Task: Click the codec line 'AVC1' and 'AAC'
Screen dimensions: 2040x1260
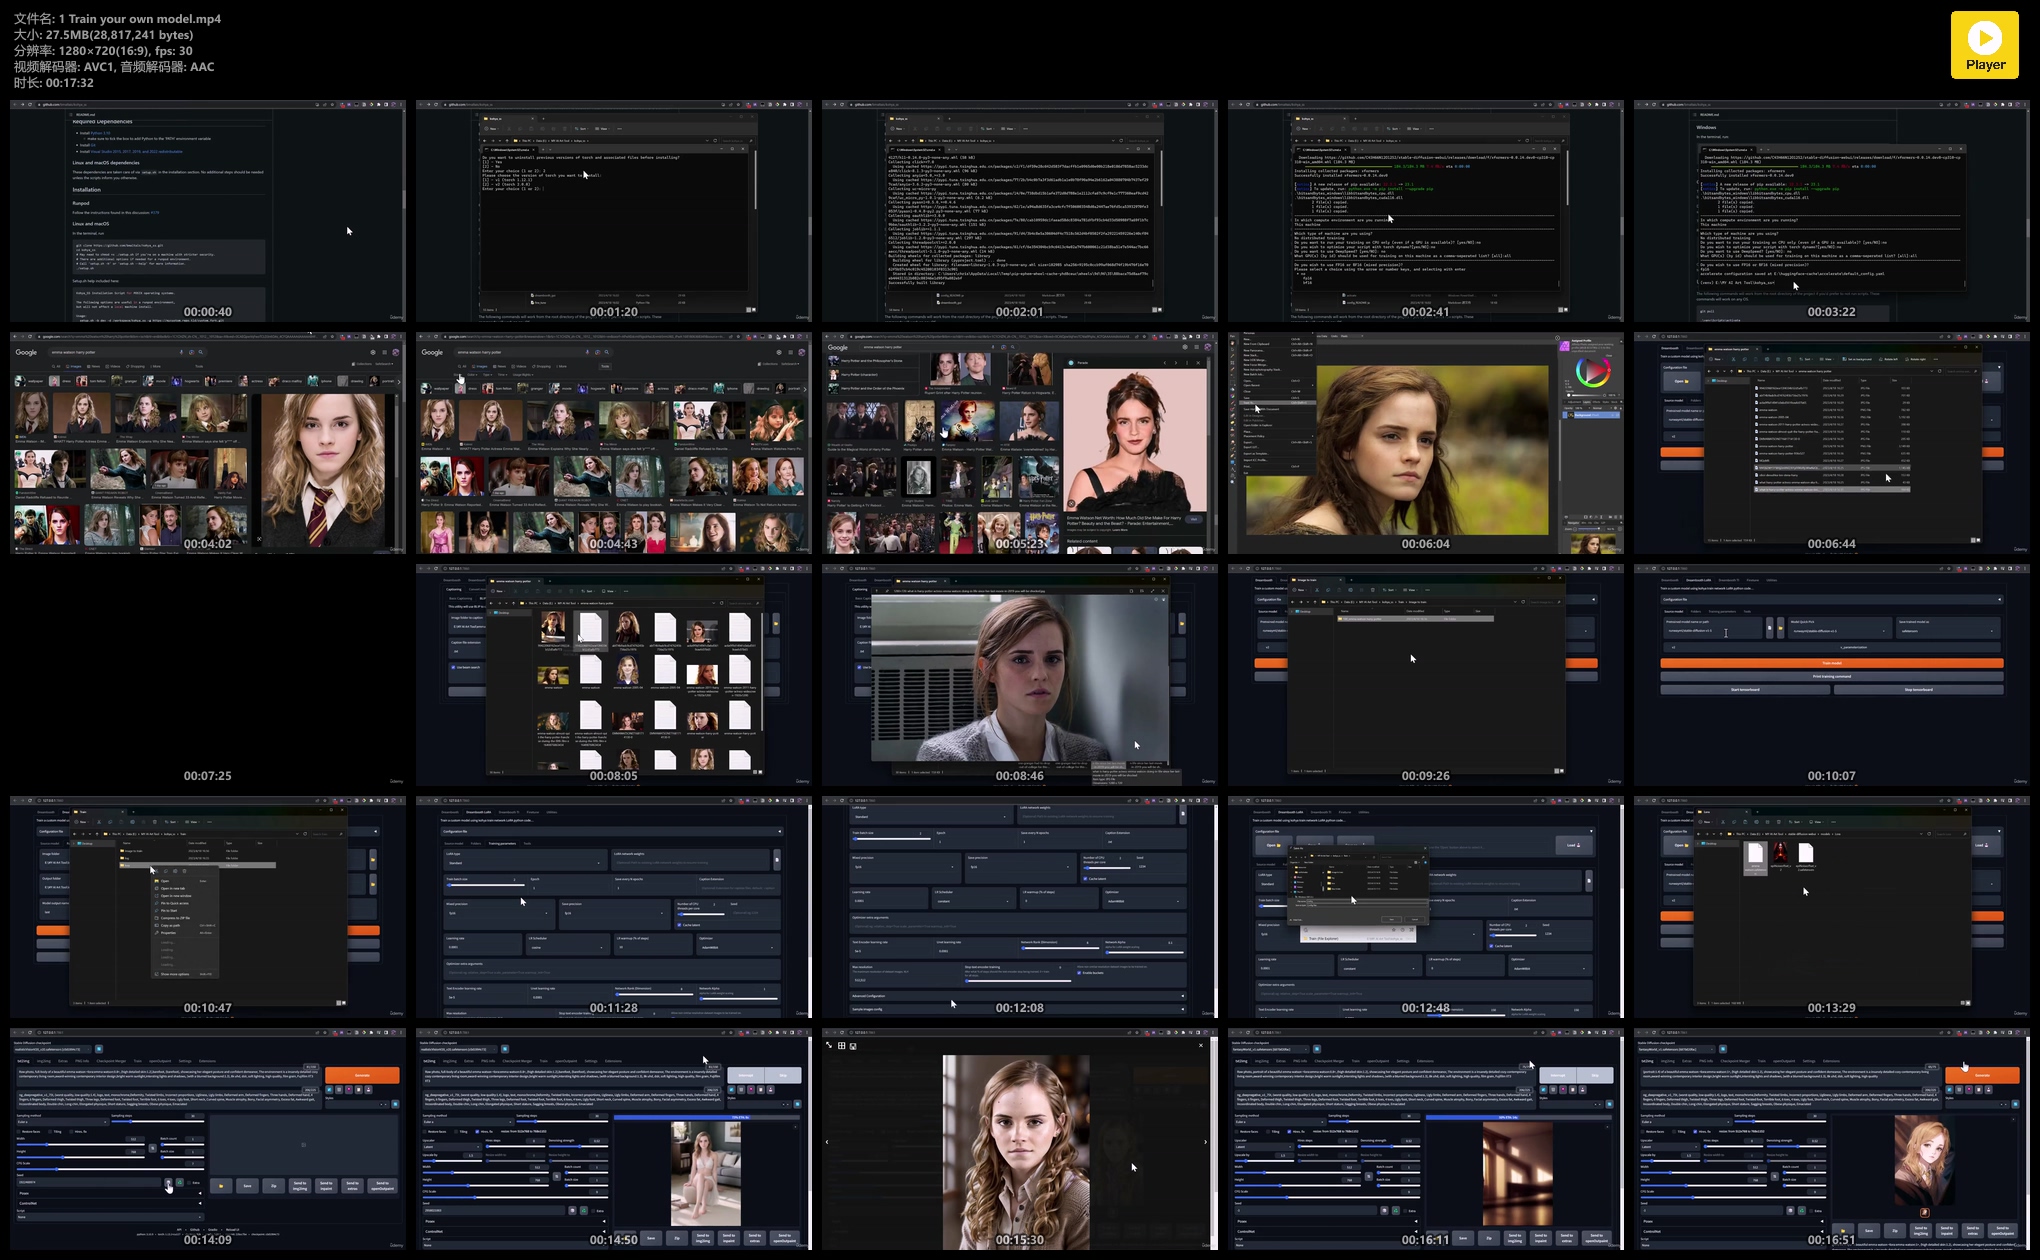Action: pyautogui.click(x=114, y=66)
